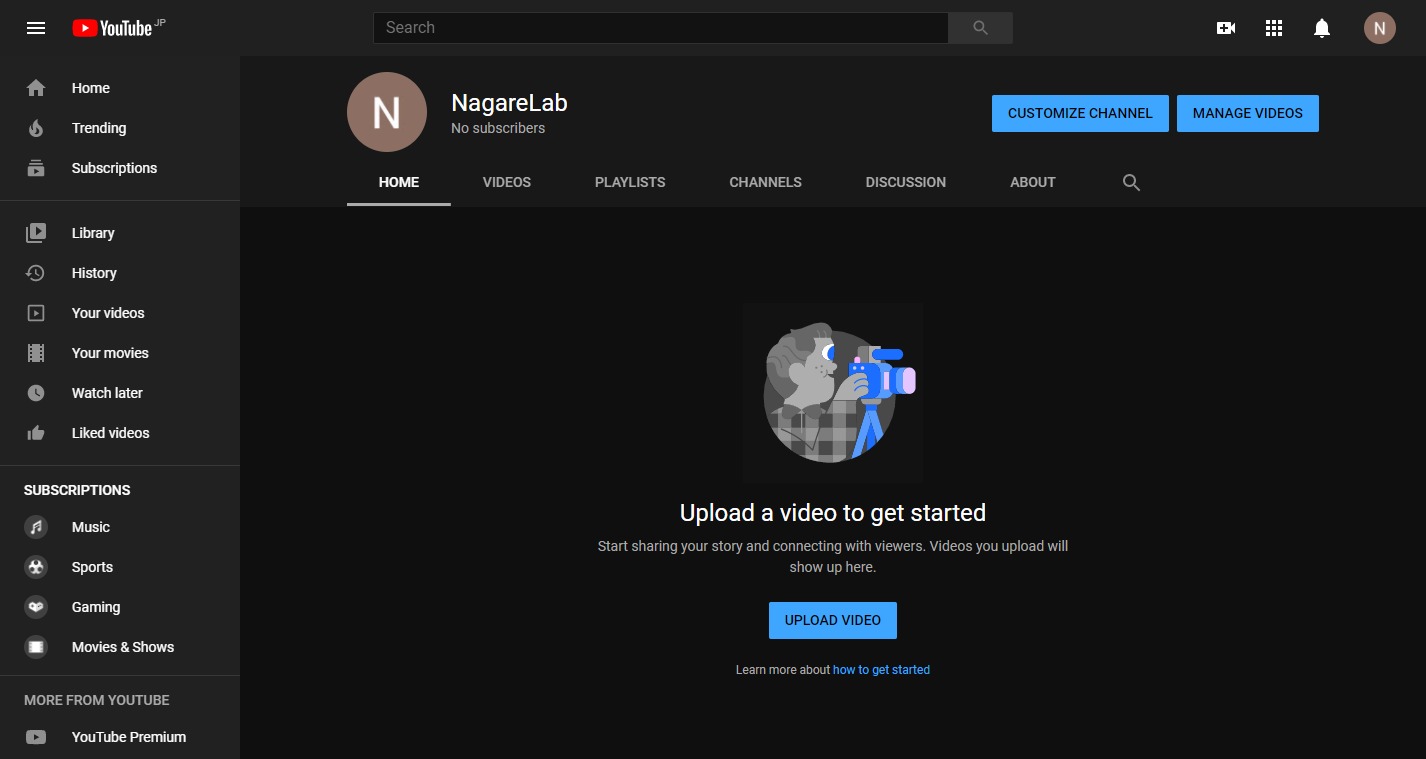Click the Your movies film icon
Image resolution: width=1426 pixels, height=759 pixels.
36,353
